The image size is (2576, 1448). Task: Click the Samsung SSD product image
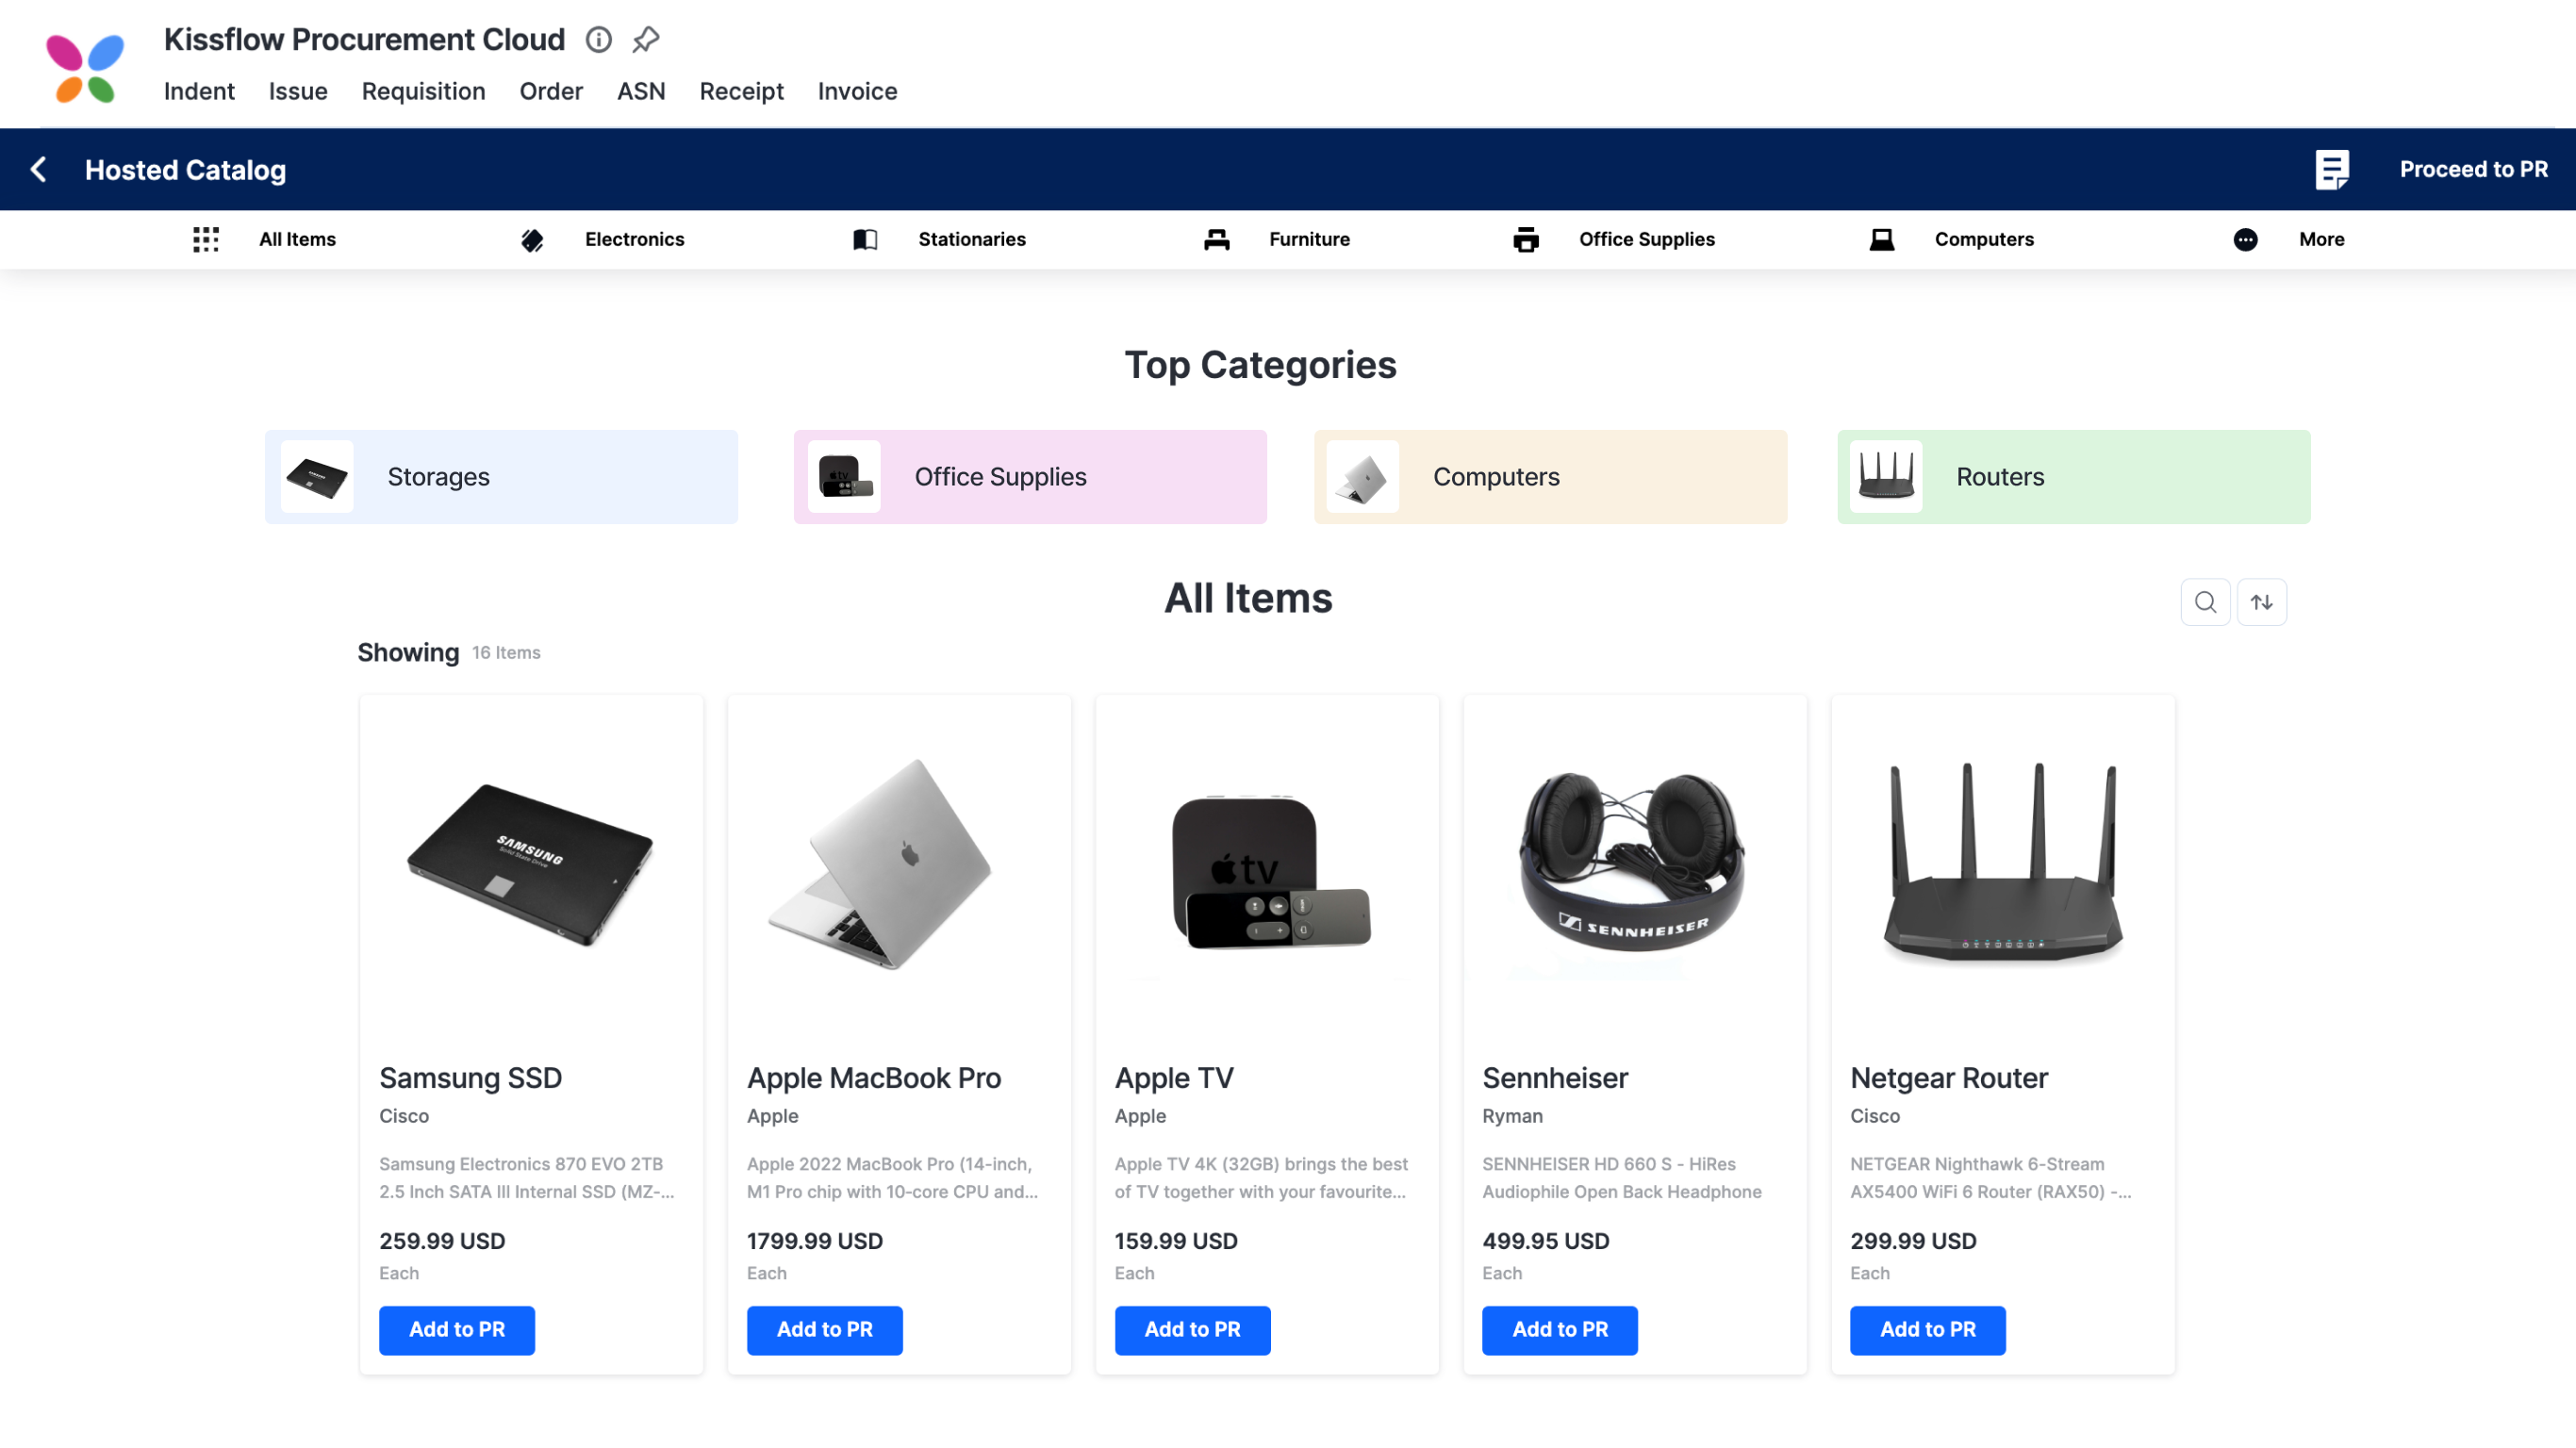[530, 865]
